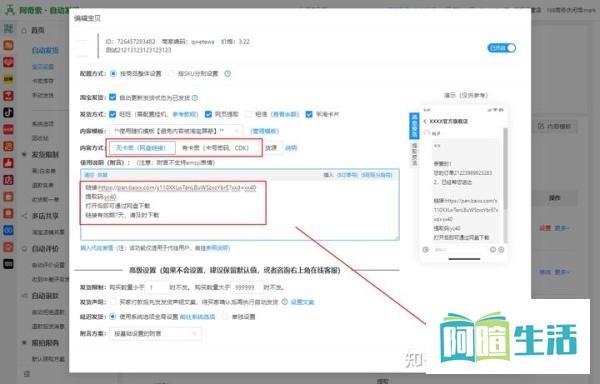The height and width of the screenshot is (384, 600).
Task: Click the help icon after 按SKU分别设置
Action: coord(228,73)
